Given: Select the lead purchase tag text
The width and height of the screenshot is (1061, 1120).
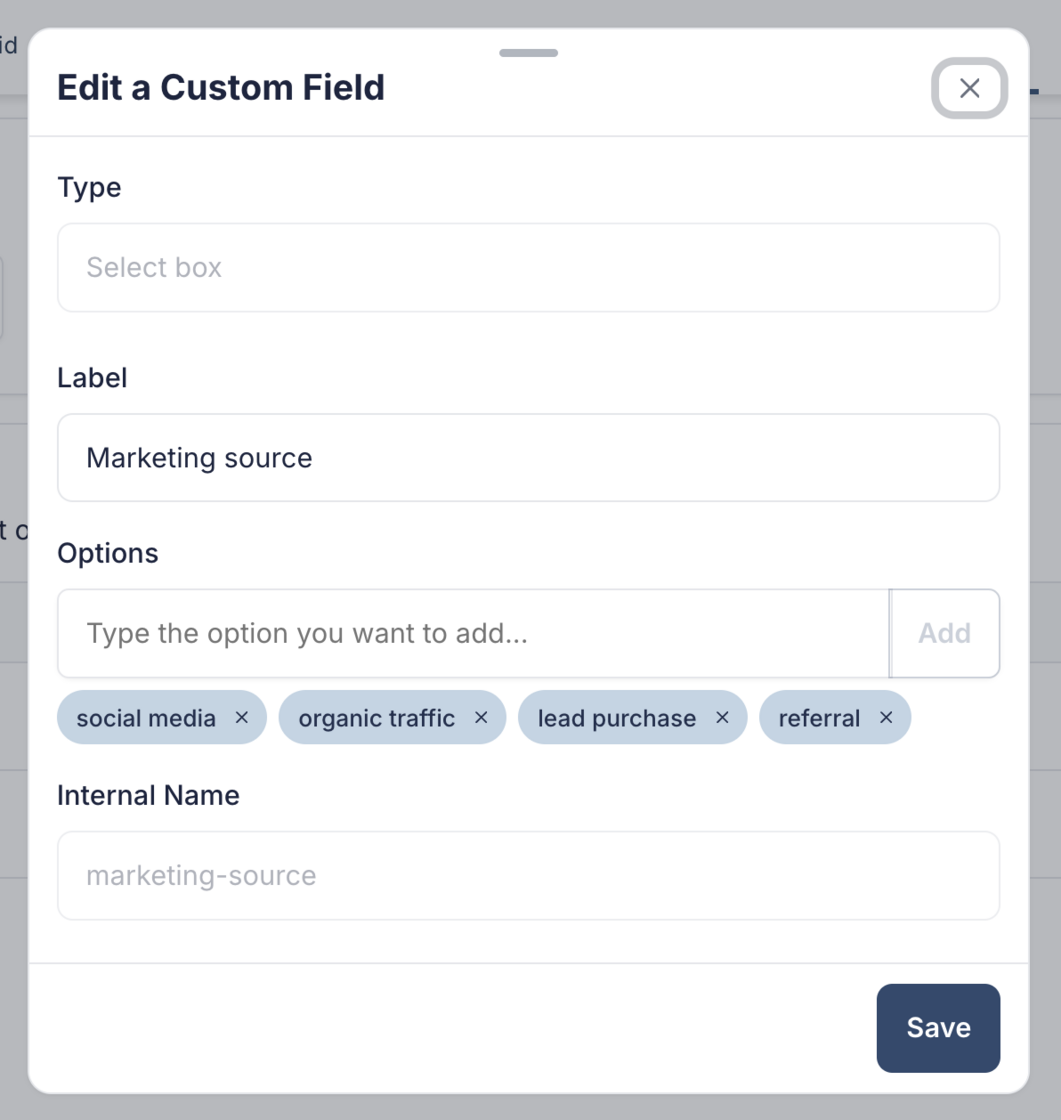Looking at the screenshot, I should pyautogui.click(x=616, y=718).
